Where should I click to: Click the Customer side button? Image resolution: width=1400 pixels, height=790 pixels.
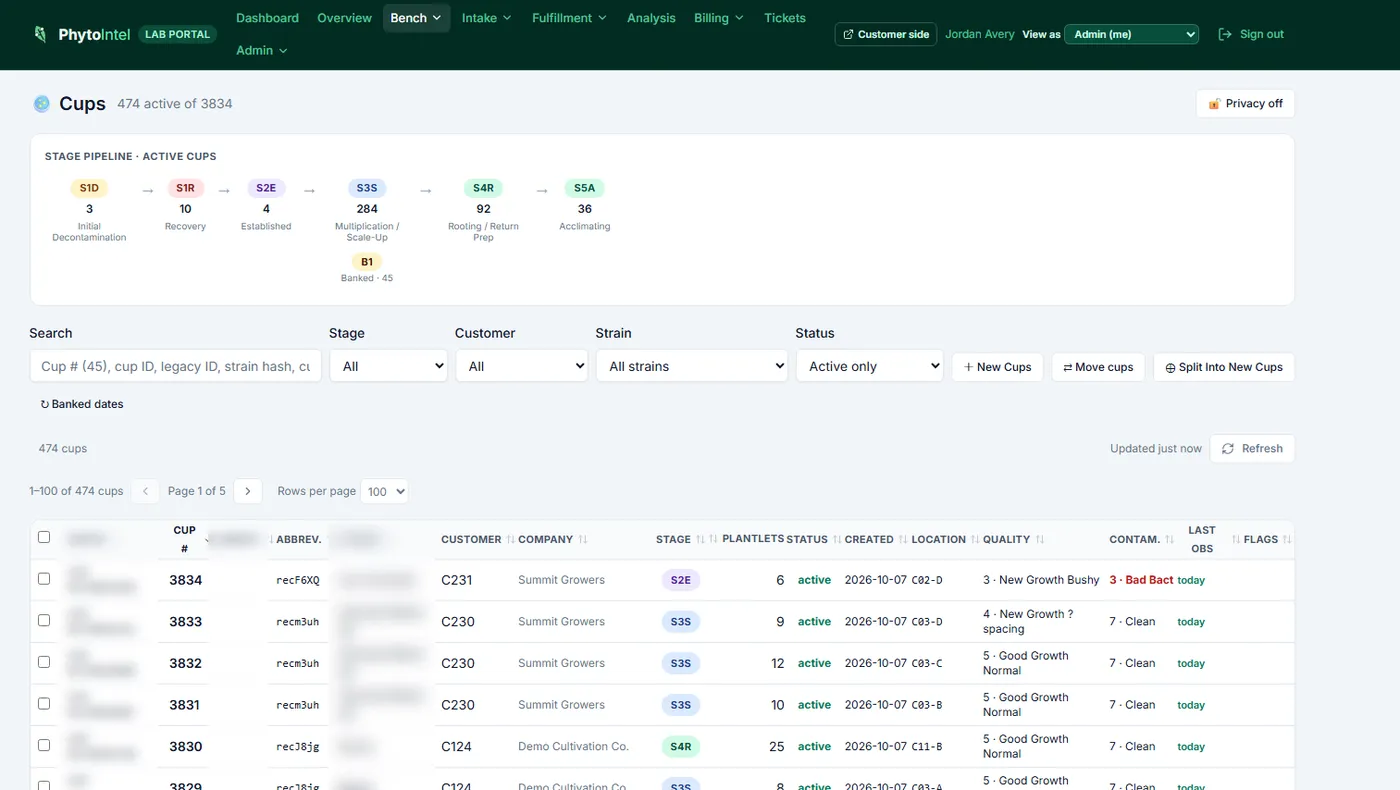886,34
